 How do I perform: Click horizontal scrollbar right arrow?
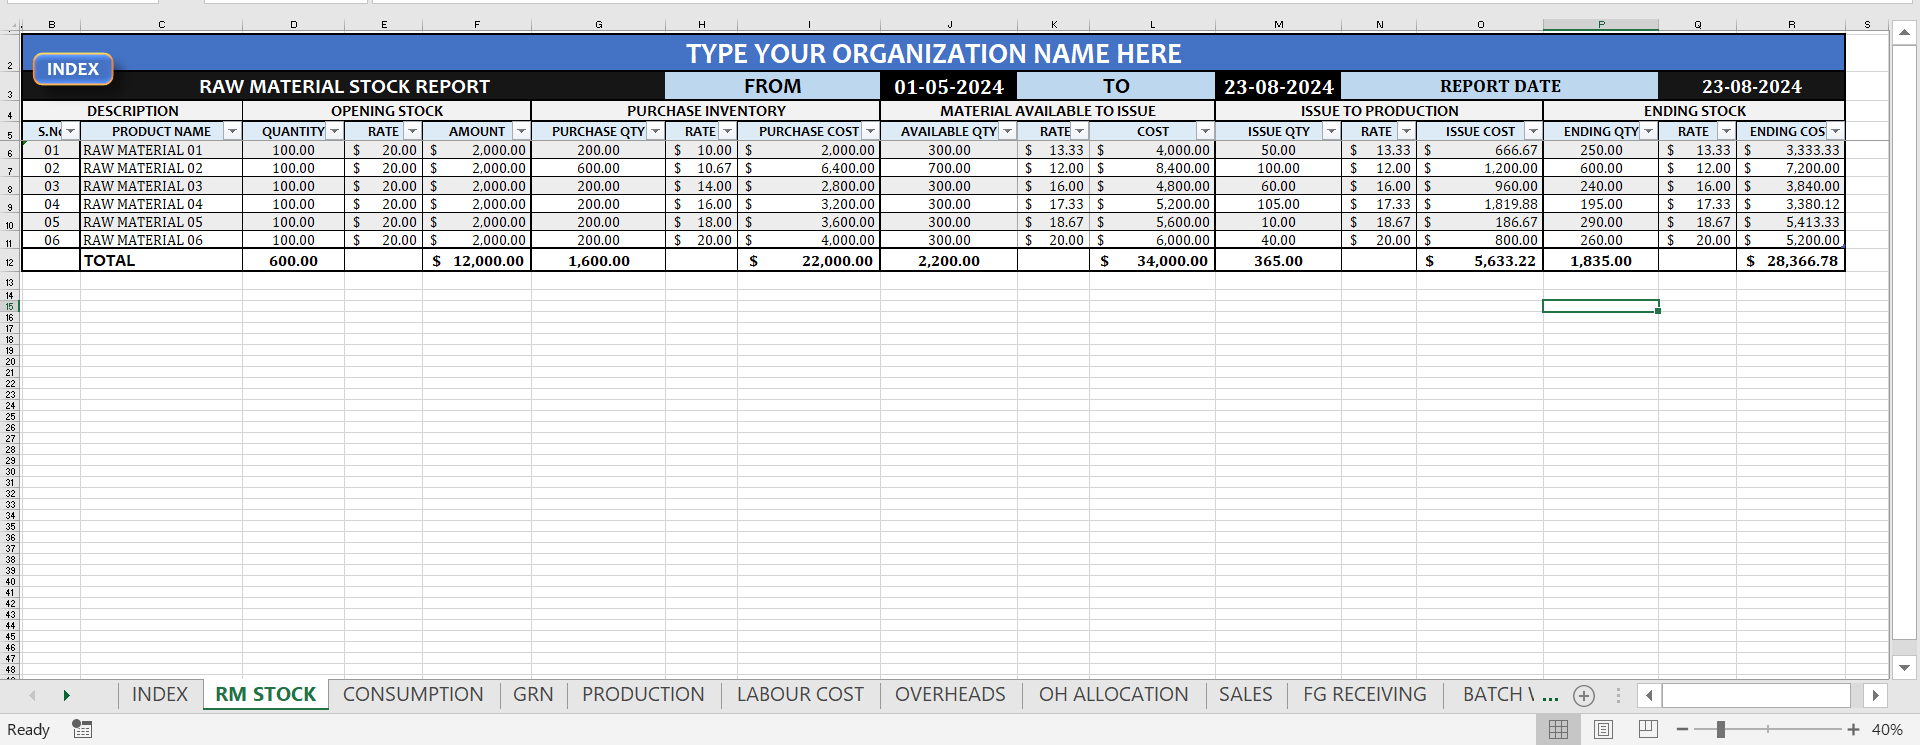[1875, 695]
